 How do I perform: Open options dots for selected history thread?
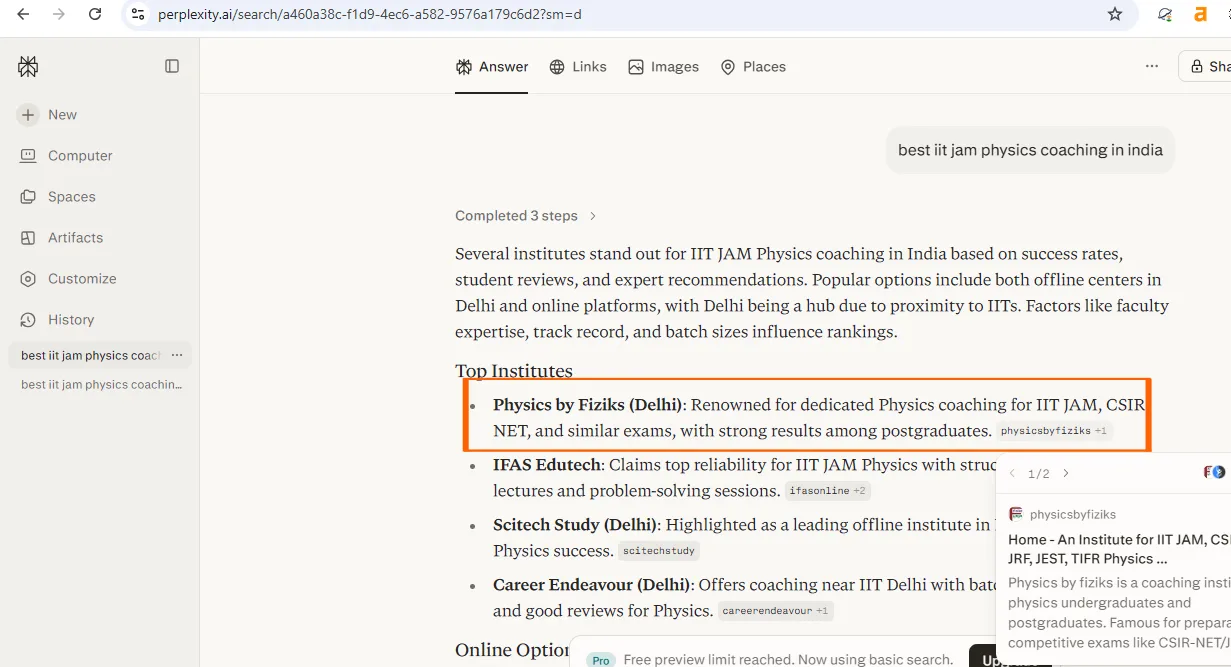177,355
